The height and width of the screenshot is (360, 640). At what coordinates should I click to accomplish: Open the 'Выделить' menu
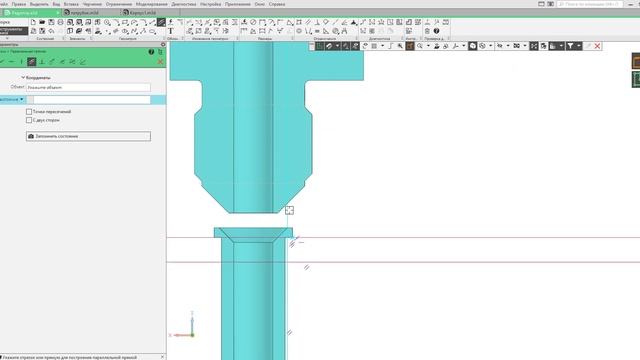[39, 4]
